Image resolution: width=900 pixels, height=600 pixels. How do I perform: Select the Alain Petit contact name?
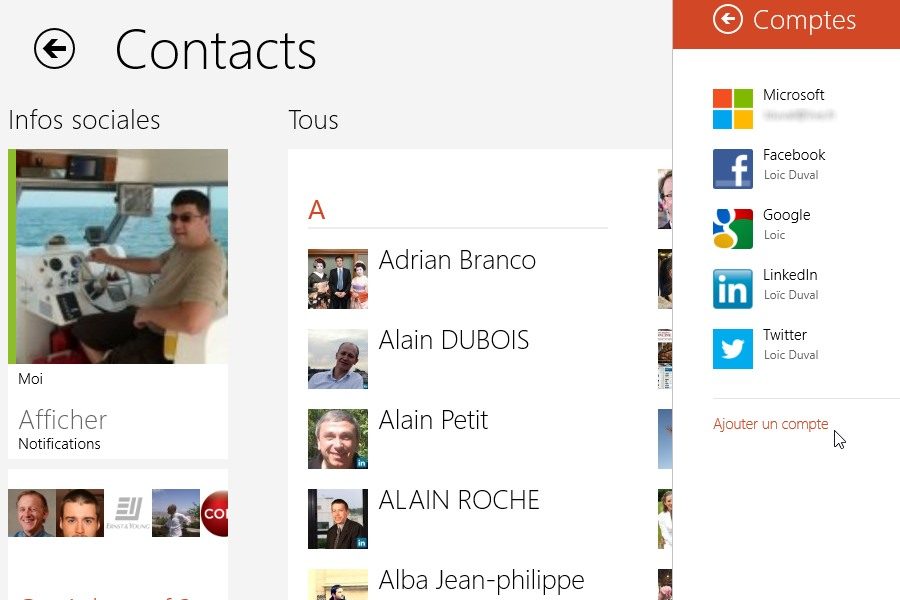tap(433, 420)
